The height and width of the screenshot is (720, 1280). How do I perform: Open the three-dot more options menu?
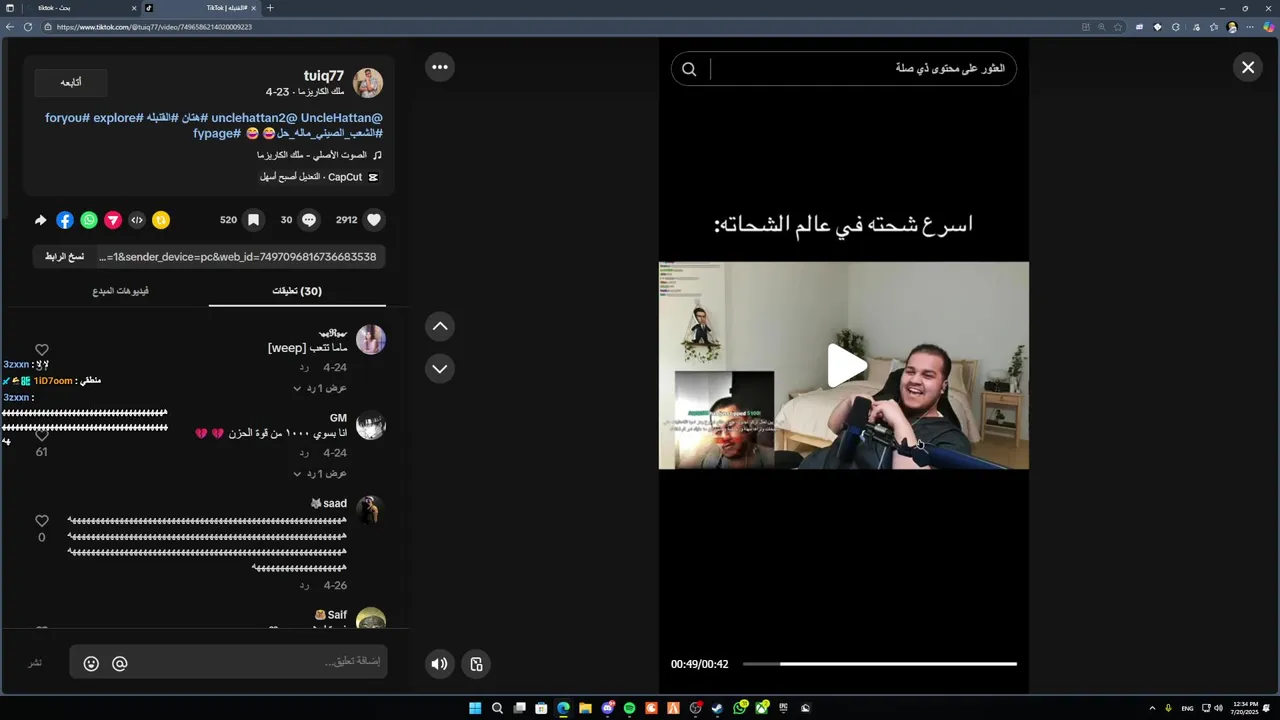440,67
